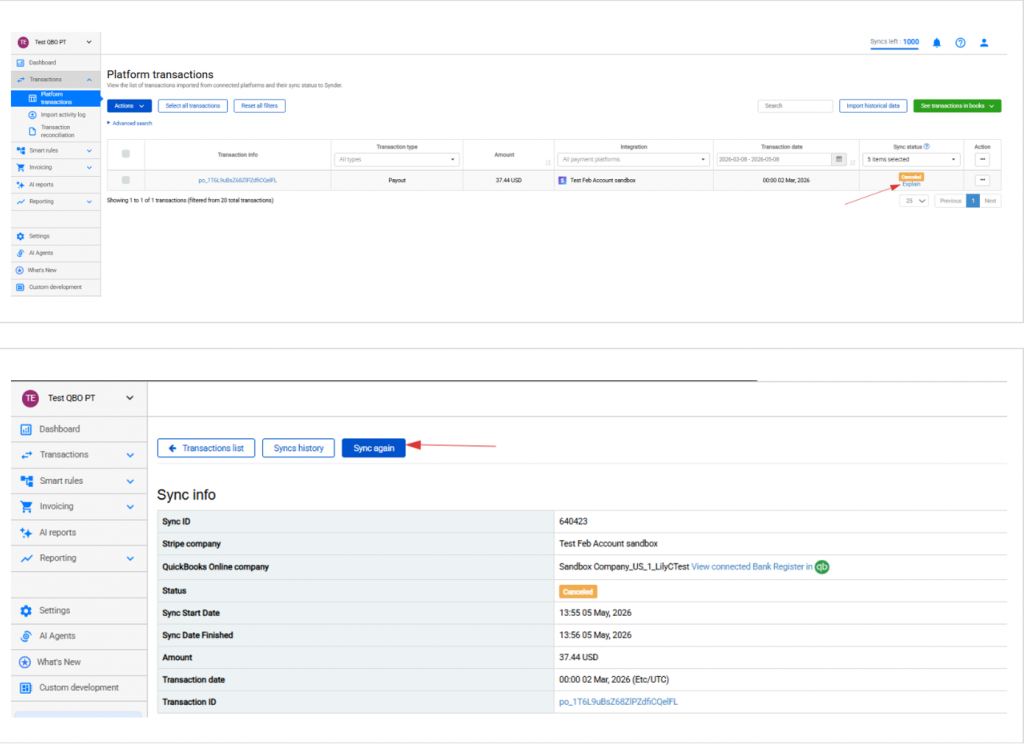This screenshot has height=747, width=1024.
Task: Click Explain link under Canceled status
Action: [x=911, y=184]
